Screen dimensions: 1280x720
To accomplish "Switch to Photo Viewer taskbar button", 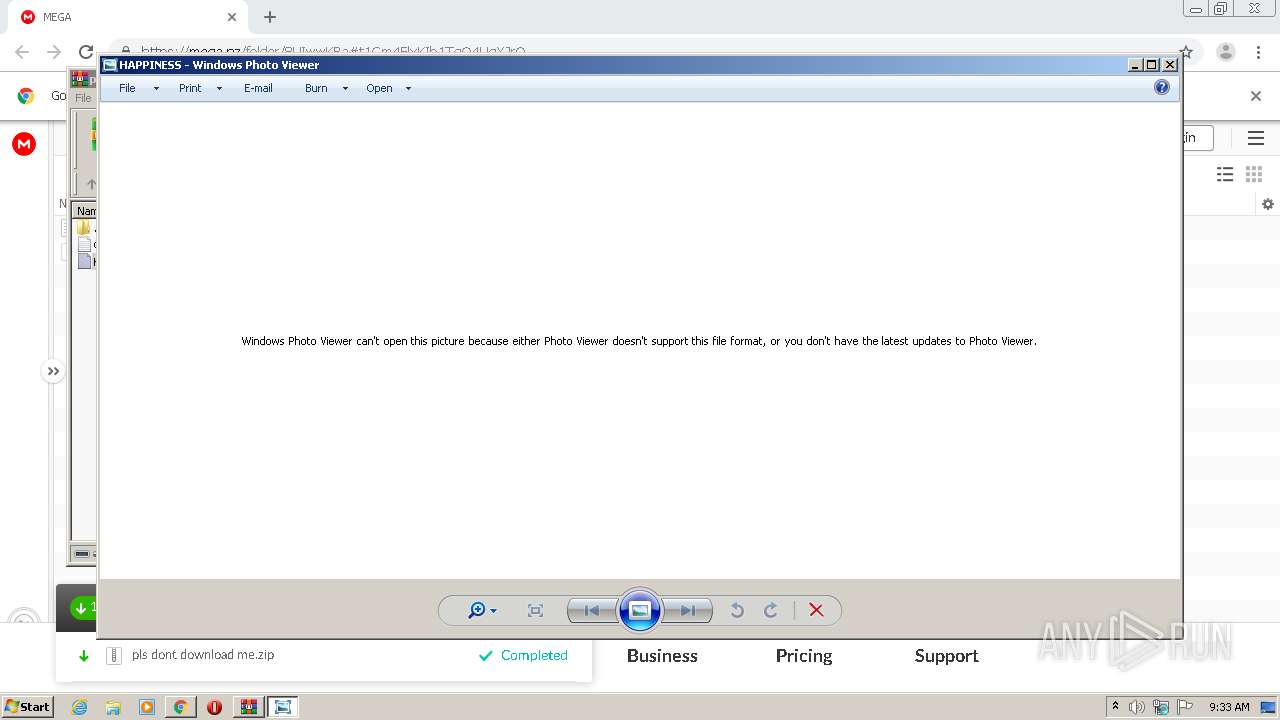I will tap(283, 707).
